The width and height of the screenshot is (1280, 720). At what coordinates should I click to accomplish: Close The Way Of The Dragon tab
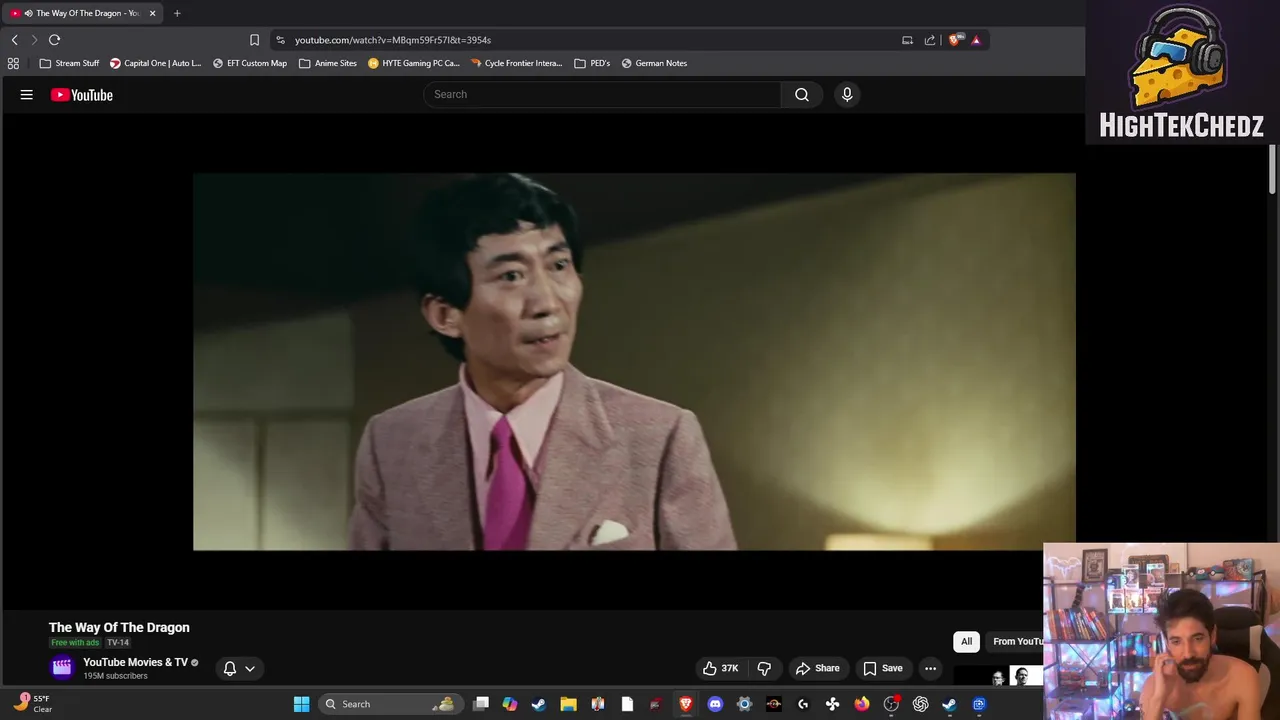click(x=152, y=13)
